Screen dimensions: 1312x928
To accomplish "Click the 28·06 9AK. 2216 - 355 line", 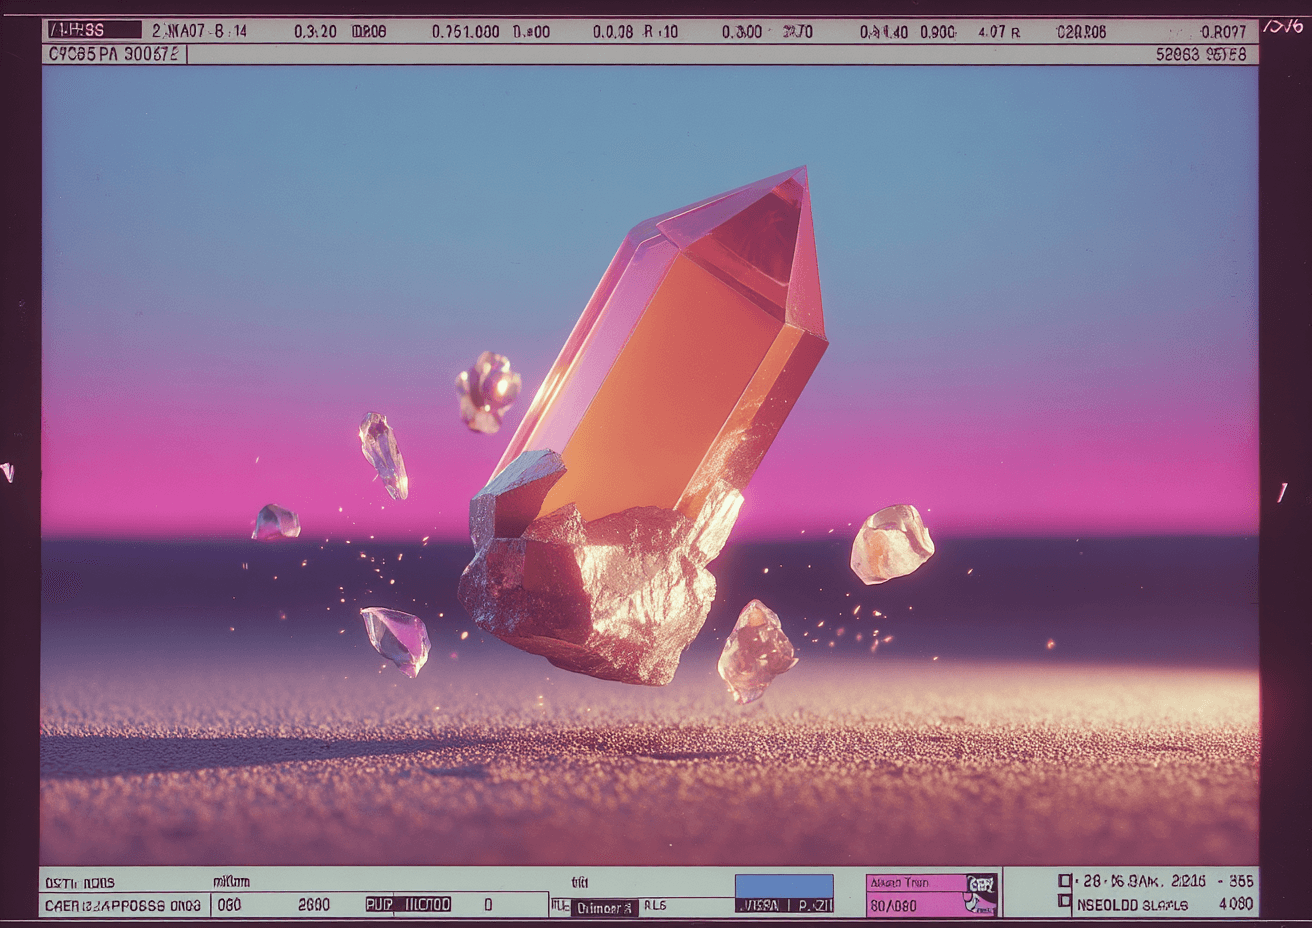I will [x=1168, y=881].
